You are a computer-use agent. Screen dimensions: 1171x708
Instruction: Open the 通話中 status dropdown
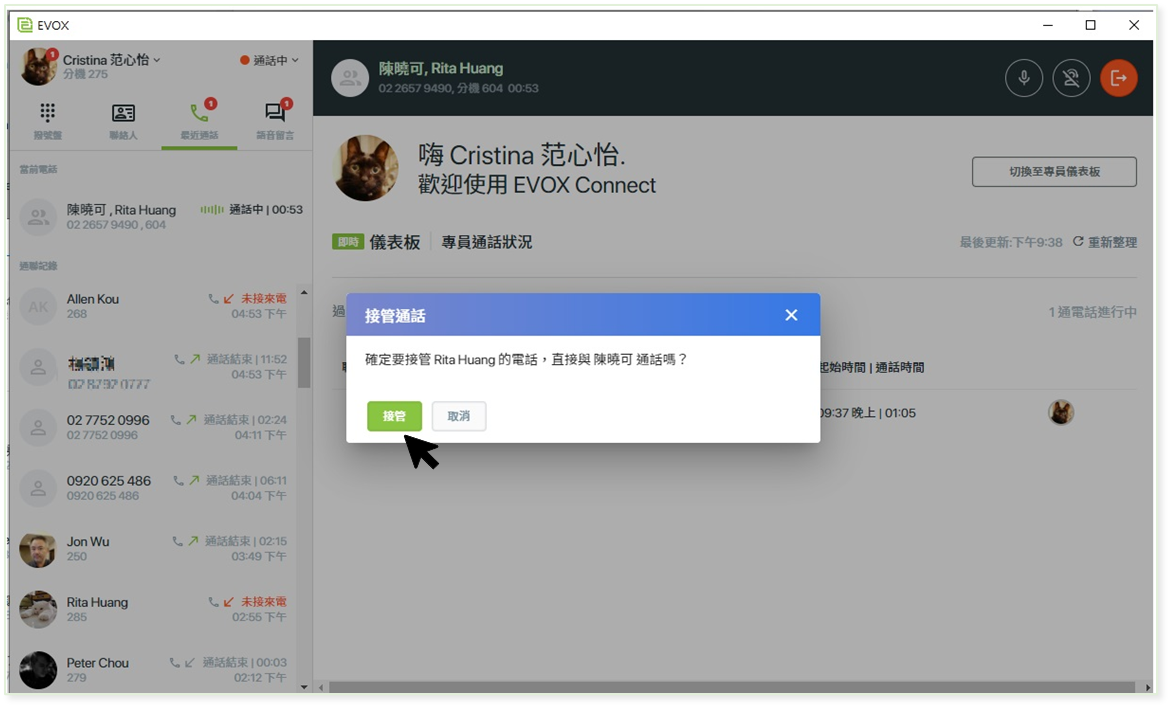coord(270,60)
